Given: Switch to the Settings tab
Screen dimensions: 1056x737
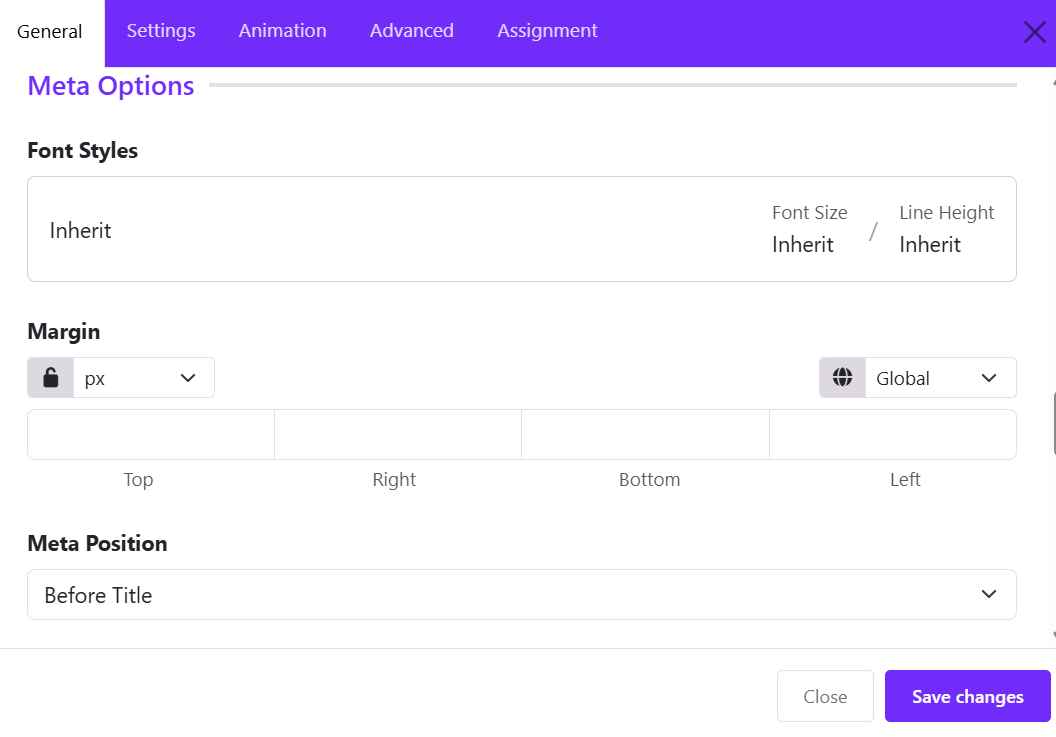Looking at the screenshot, I should tap(161, 31).
